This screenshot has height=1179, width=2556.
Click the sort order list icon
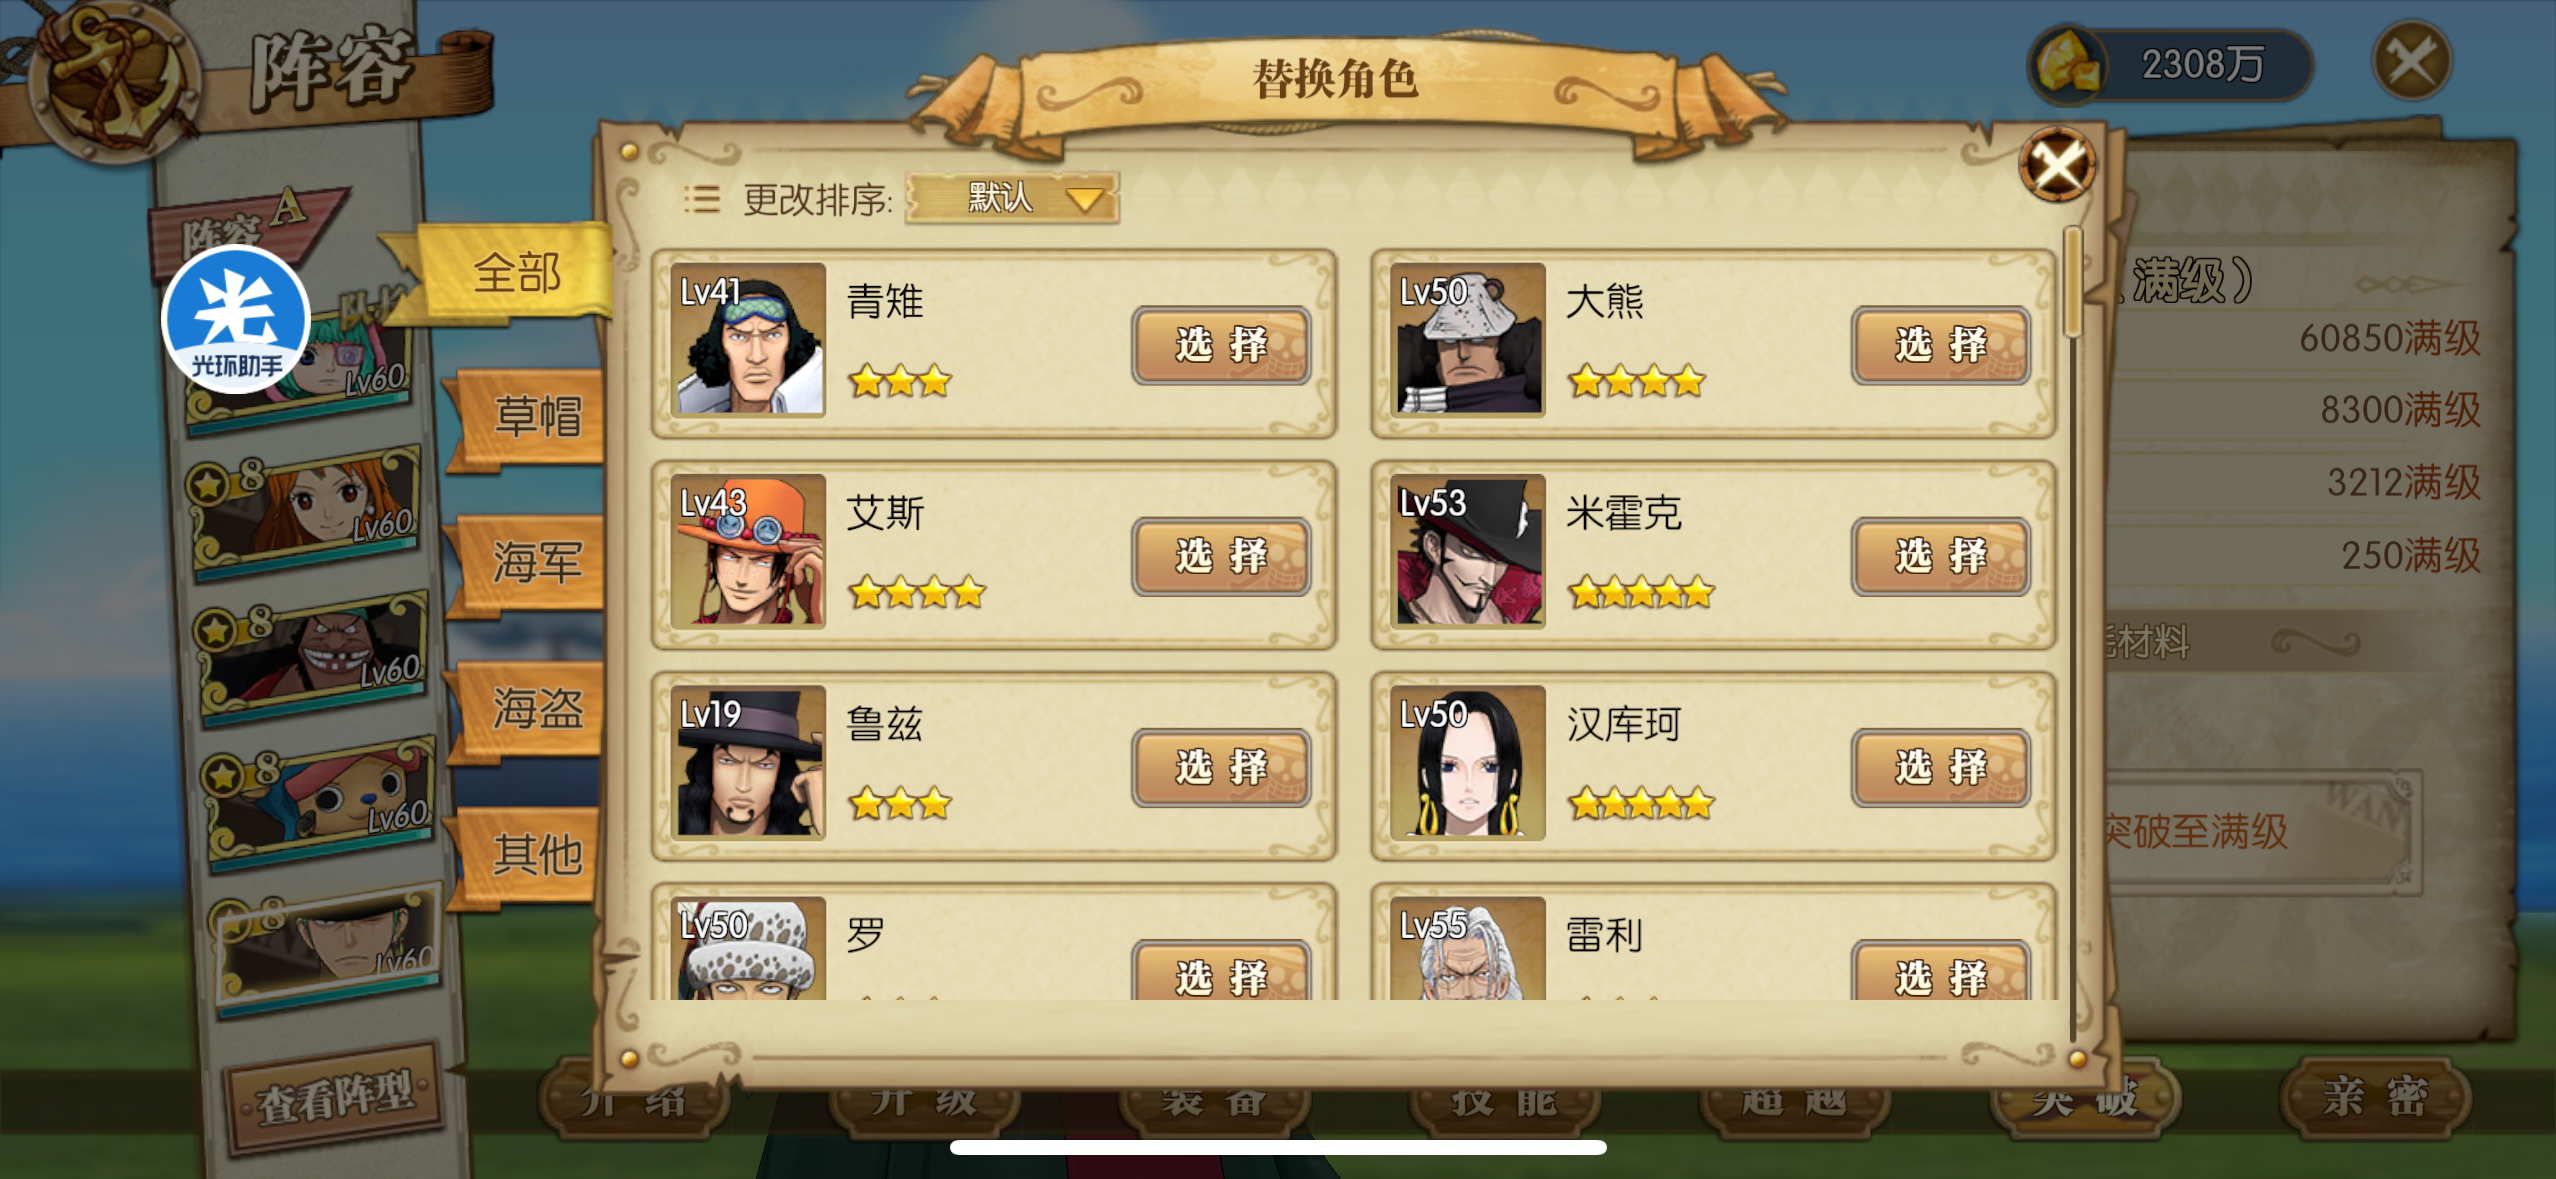point(702,199)
